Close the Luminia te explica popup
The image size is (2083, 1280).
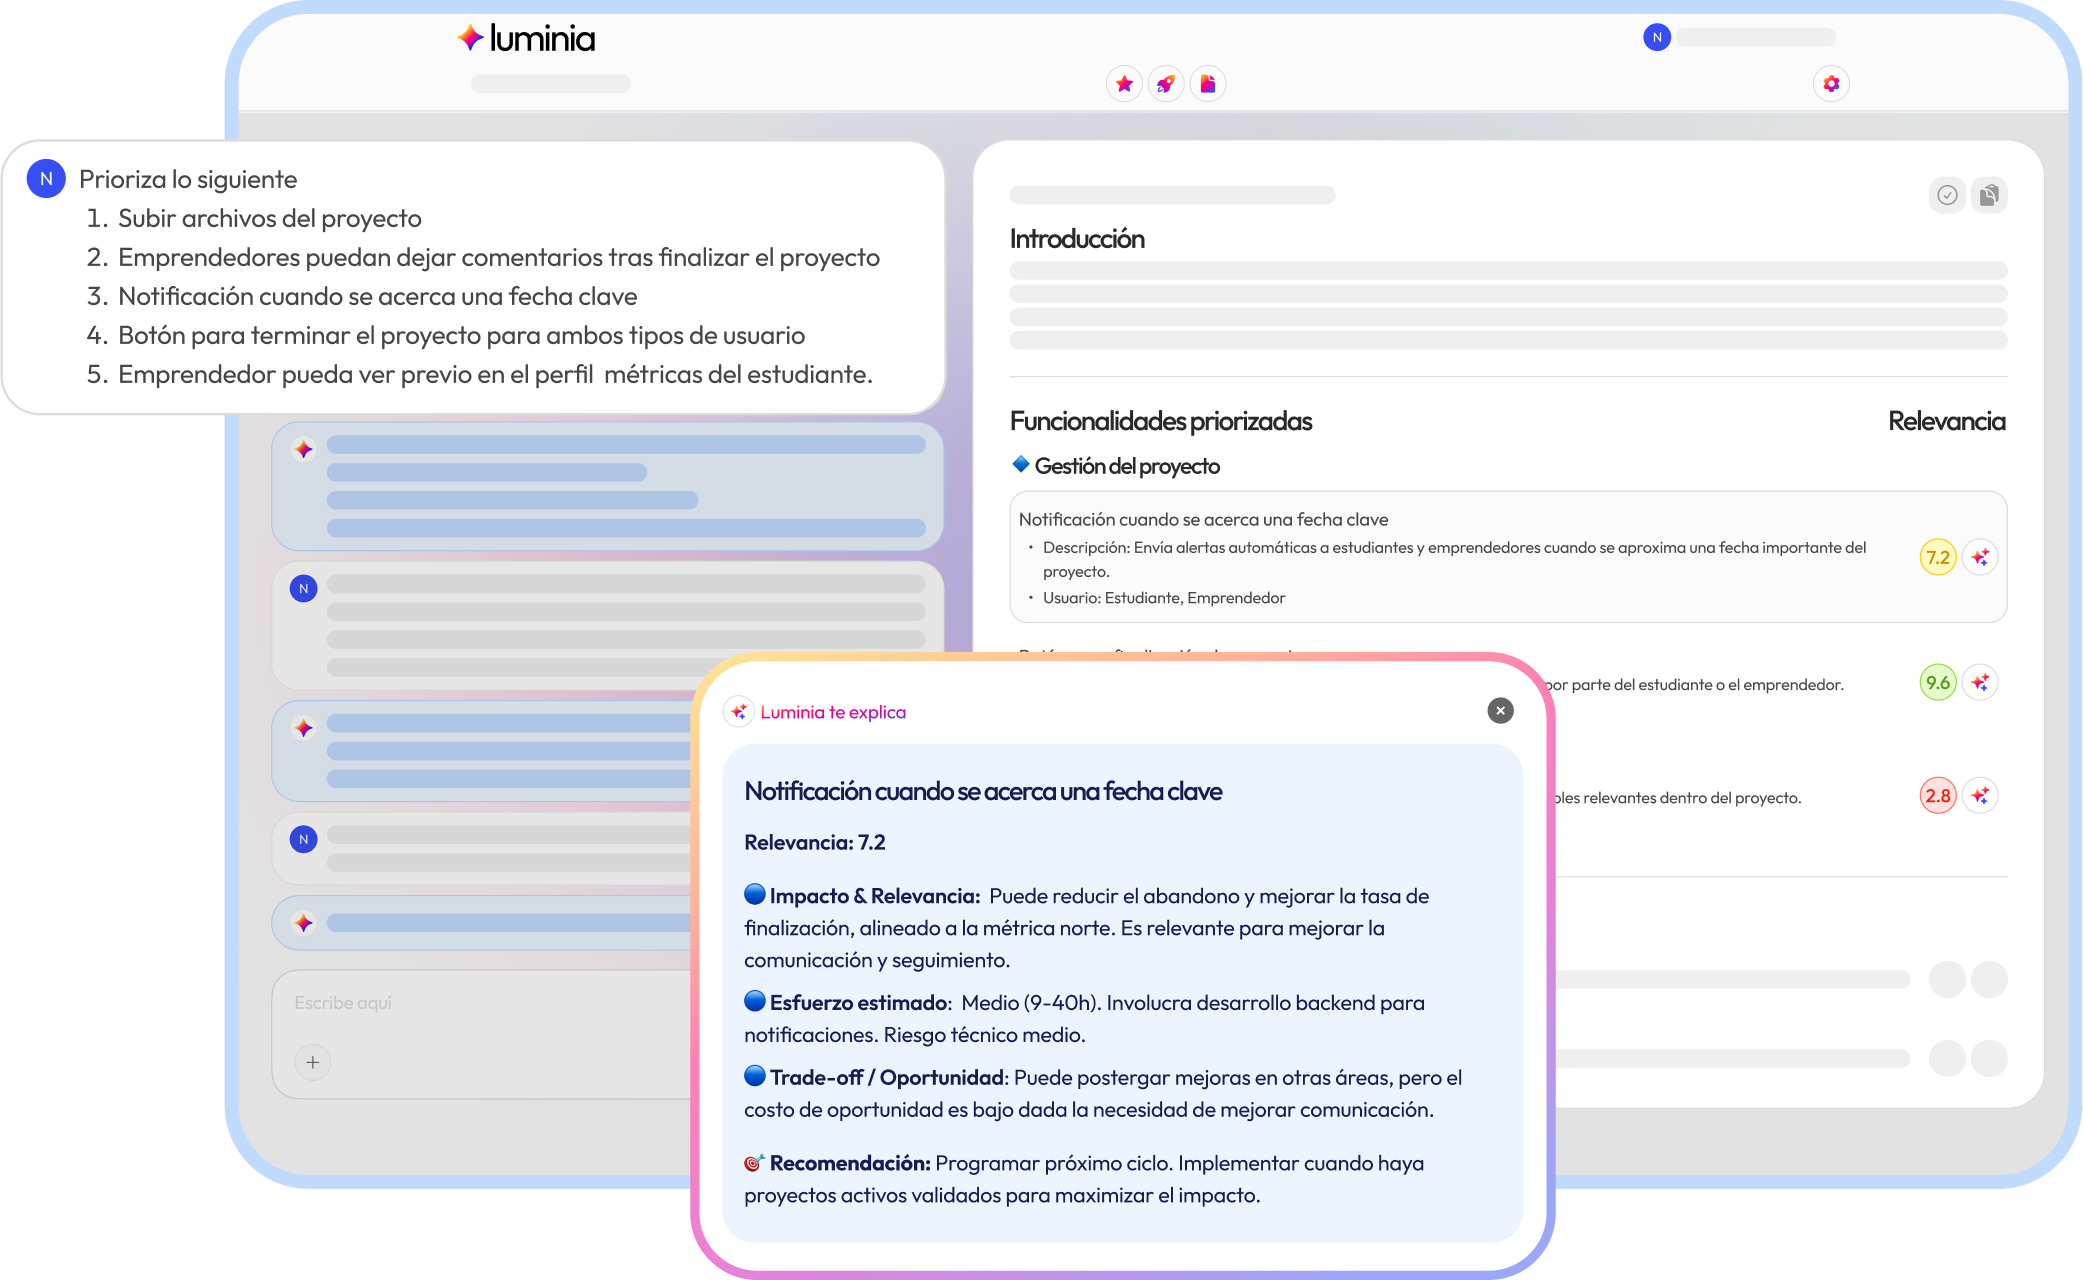pyautogui.click(x=1500, y=710)
